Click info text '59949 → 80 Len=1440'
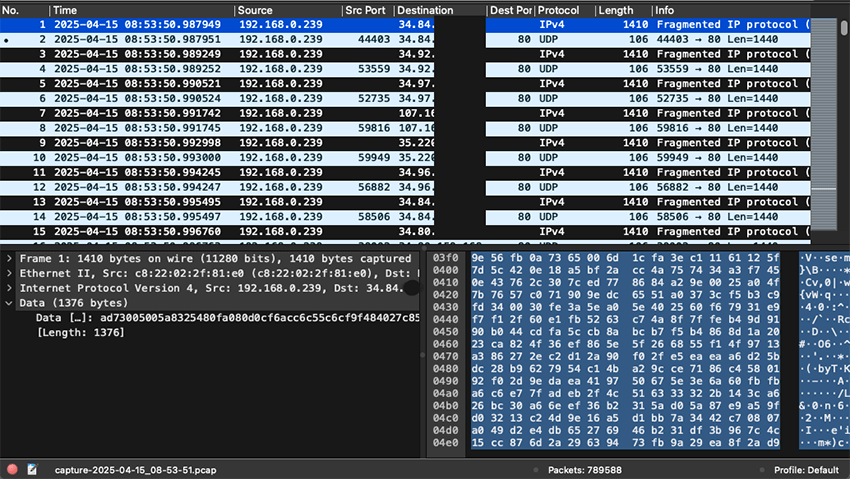Screen dimensions: 850x479 717,158
